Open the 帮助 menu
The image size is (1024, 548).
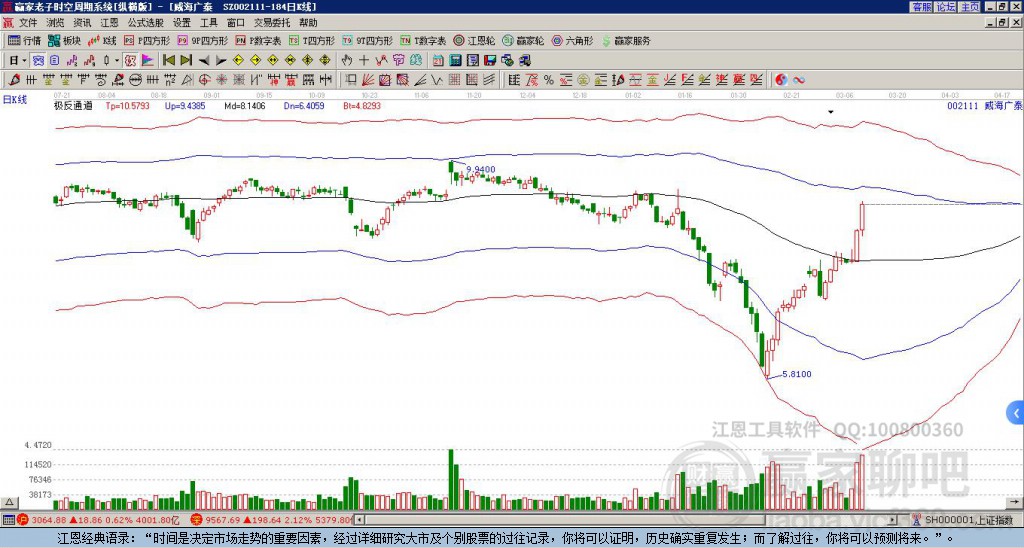point(308,23)
